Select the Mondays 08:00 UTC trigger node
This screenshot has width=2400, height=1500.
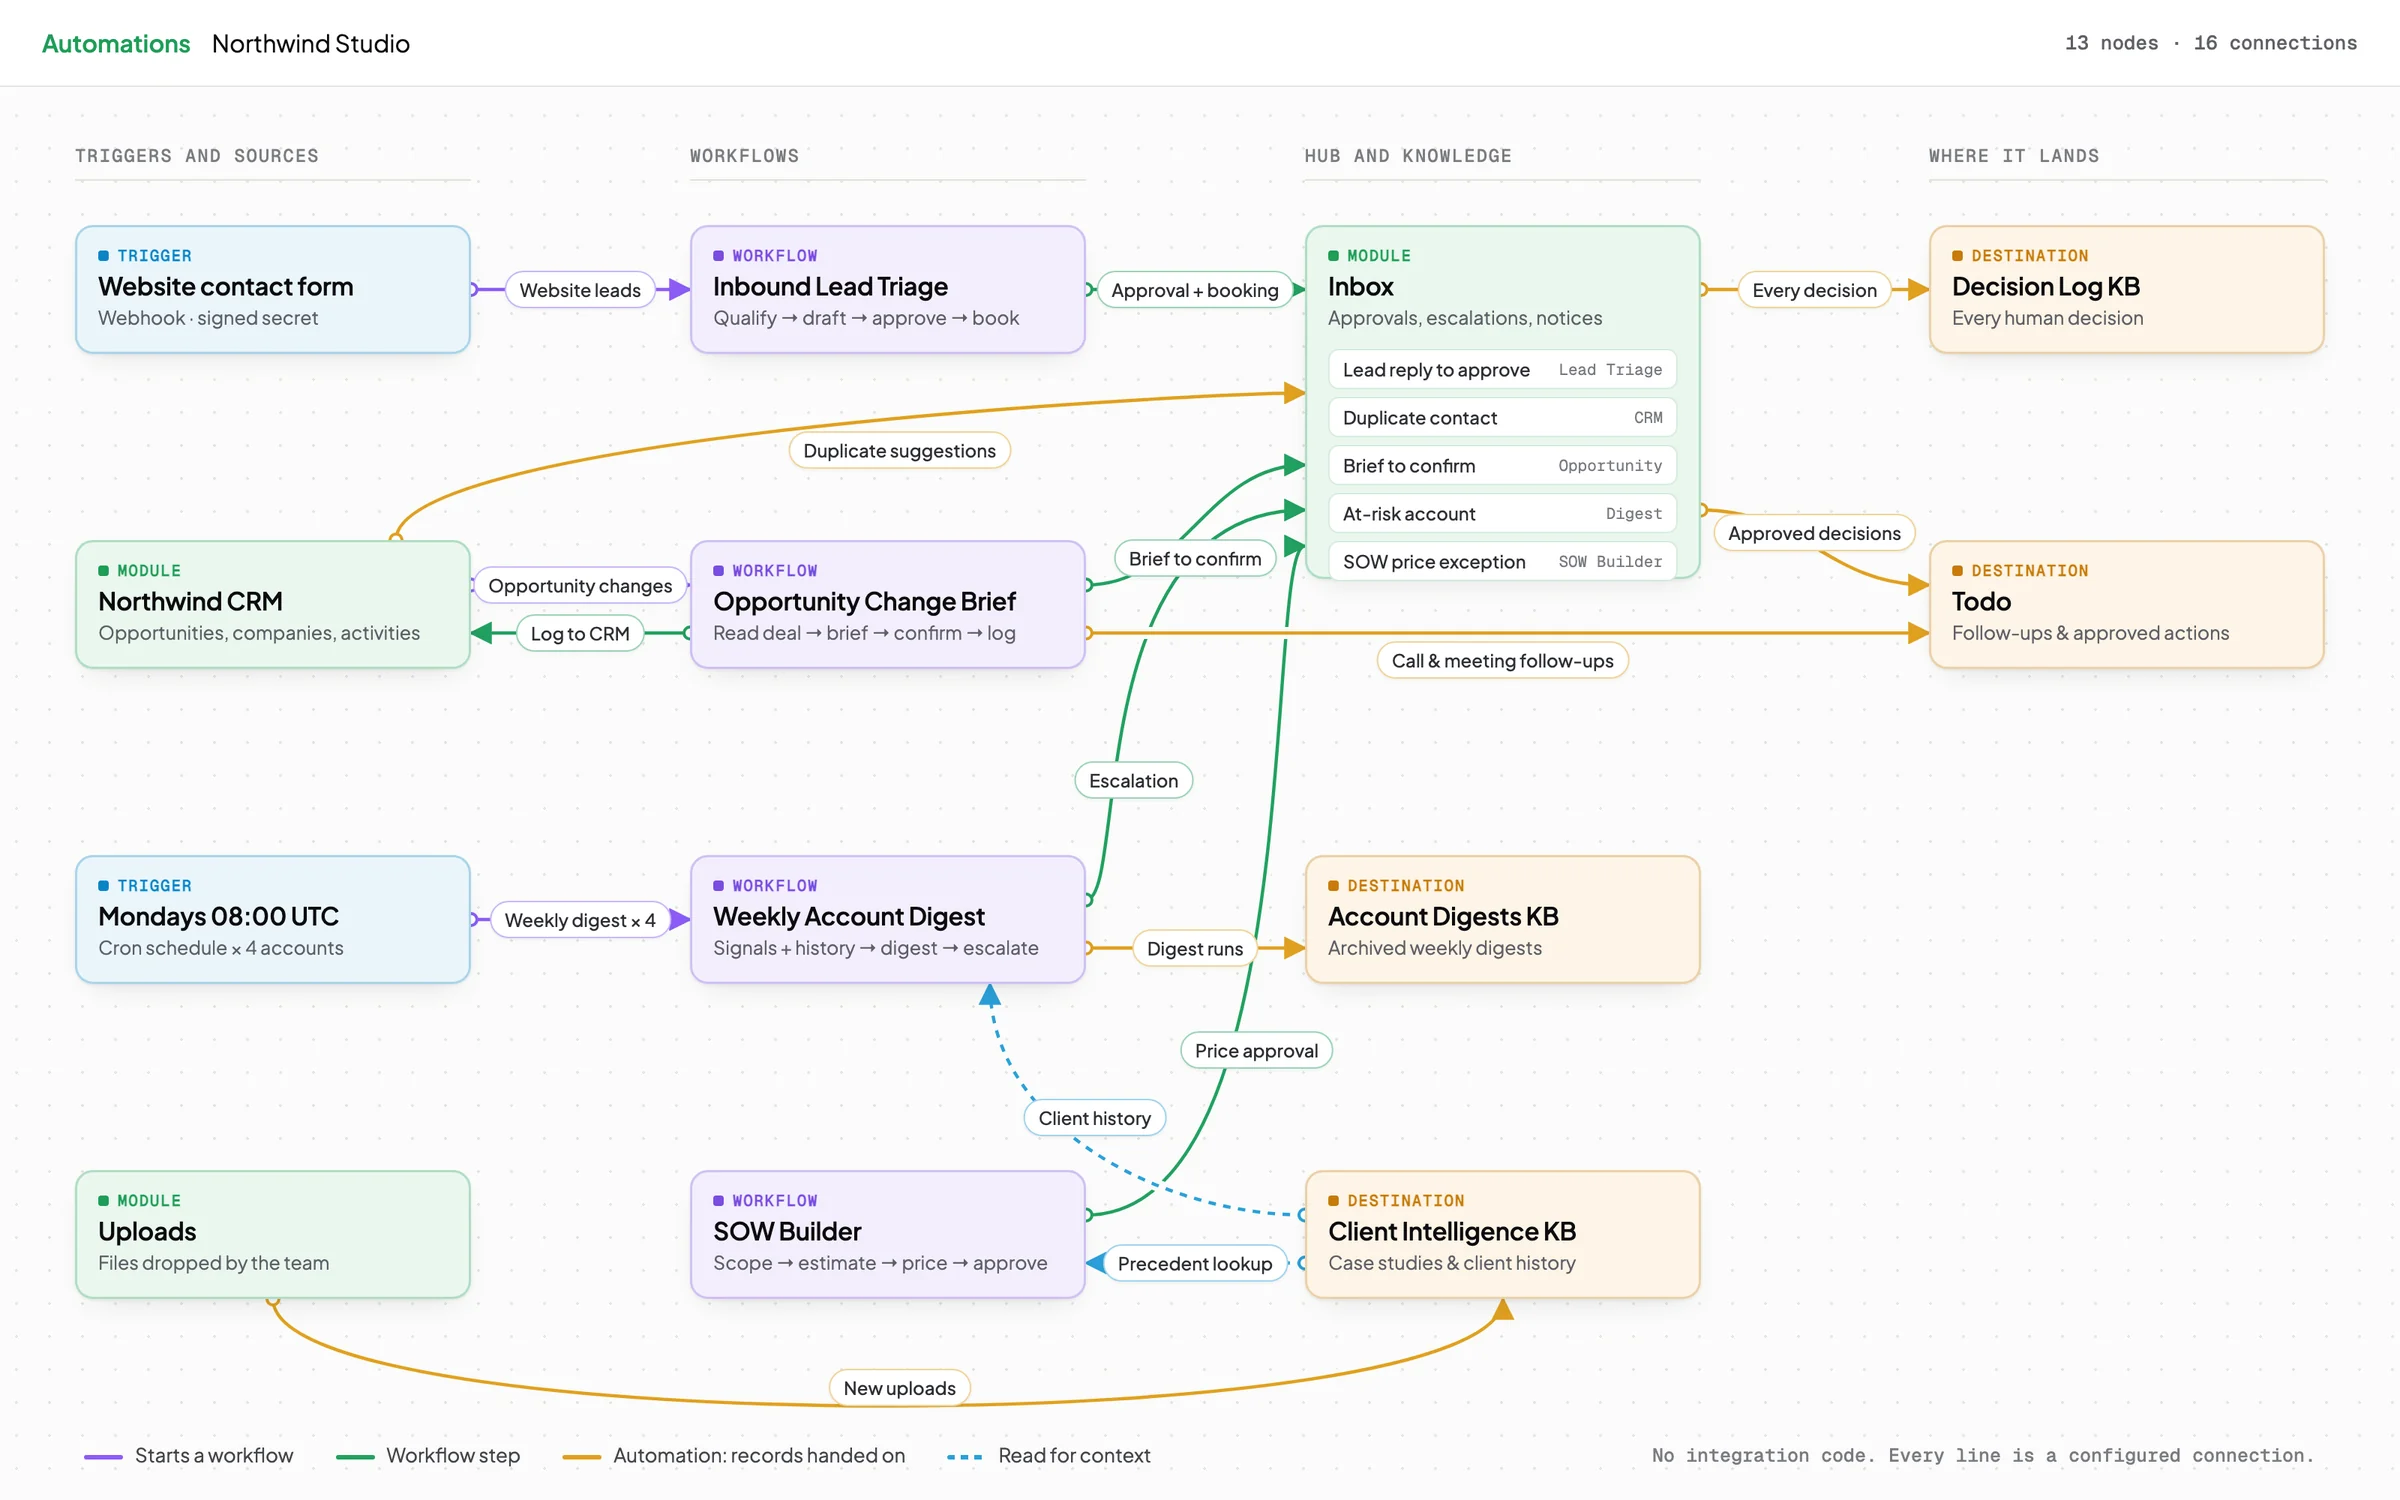coord(273,919)
